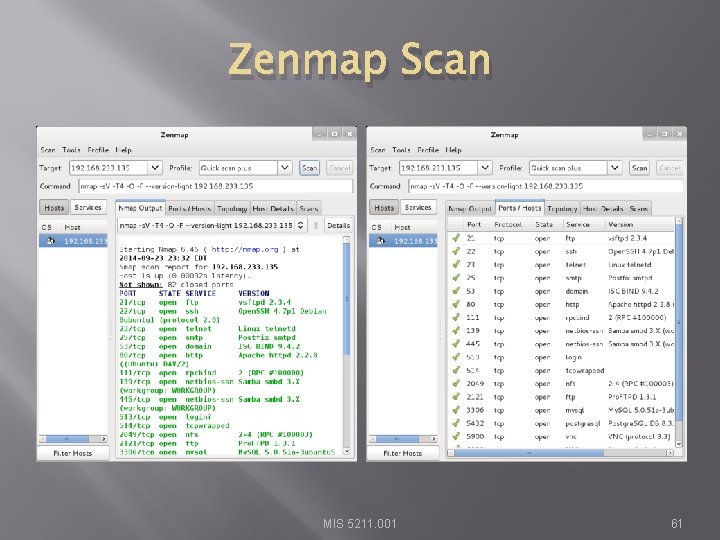Open Tools menu in right Zenmap window

tap(401, 150)
